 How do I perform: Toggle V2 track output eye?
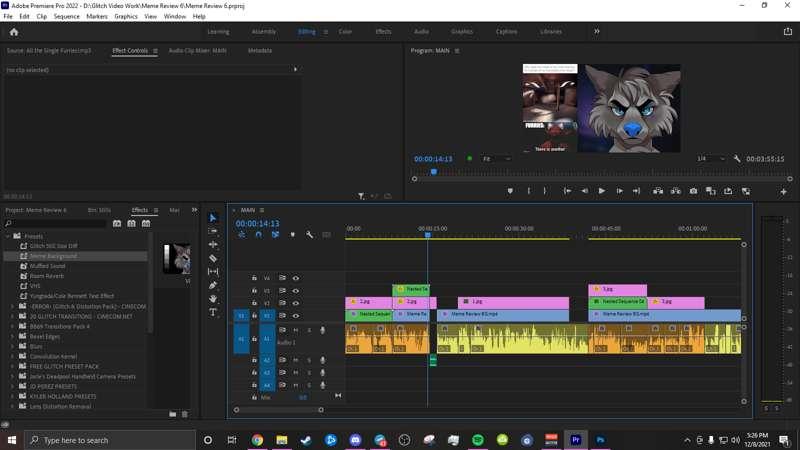[x=295, y=303]
